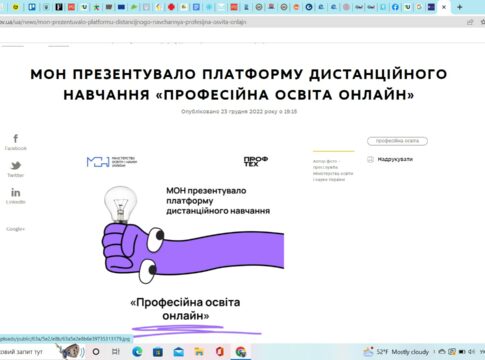The width and height of the screenshot is (485, 360).
Task: Click the Google+ share link
Action: [15, 229]
